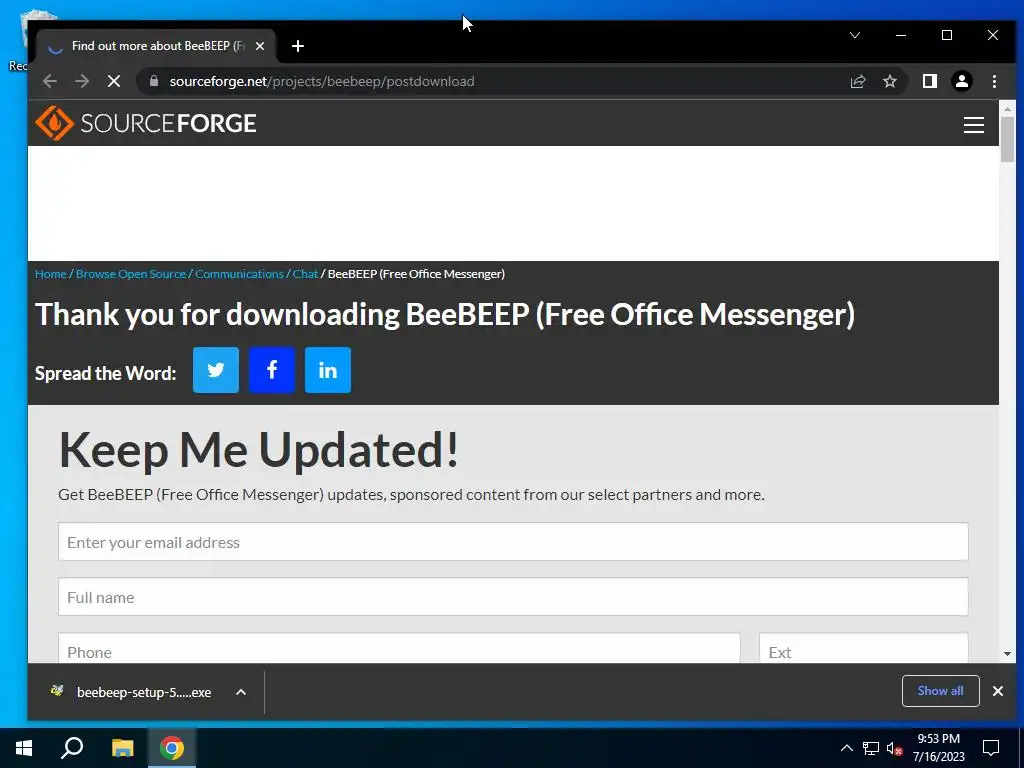Expand the download item options chevron

[x=241, y=692]
